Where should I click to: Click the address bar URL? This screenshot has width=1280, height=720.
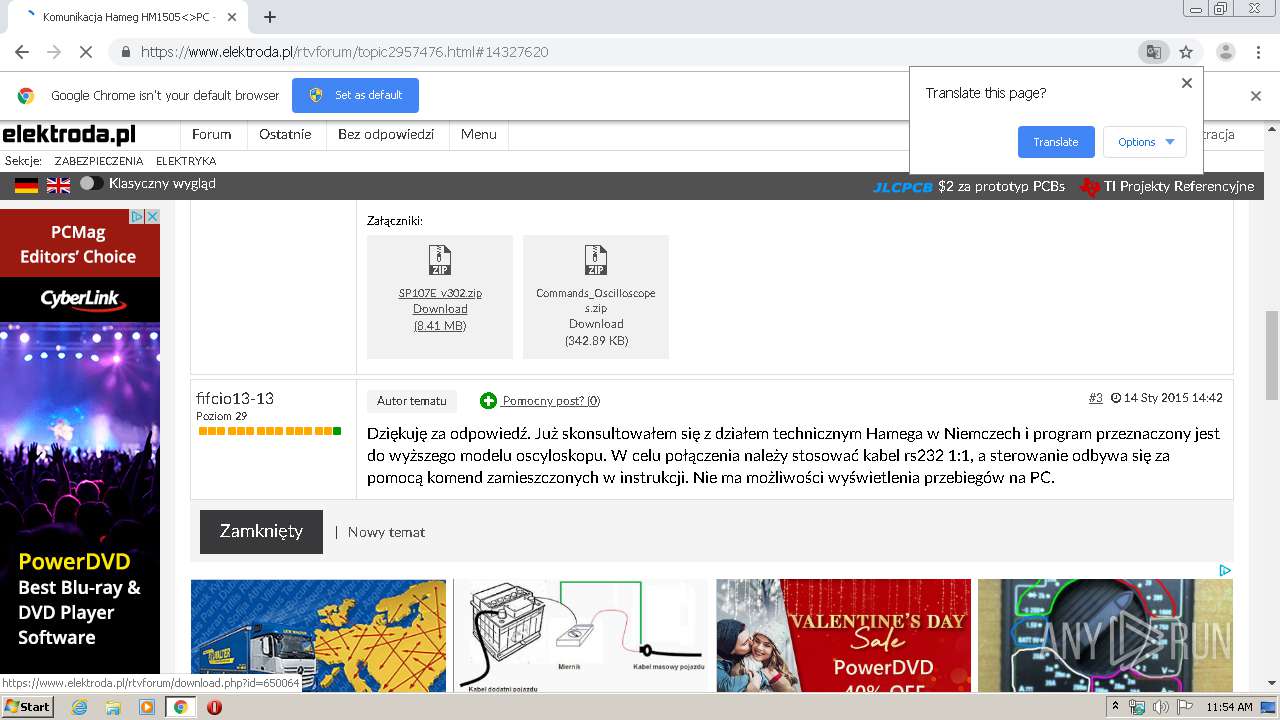tap(344, 52)
